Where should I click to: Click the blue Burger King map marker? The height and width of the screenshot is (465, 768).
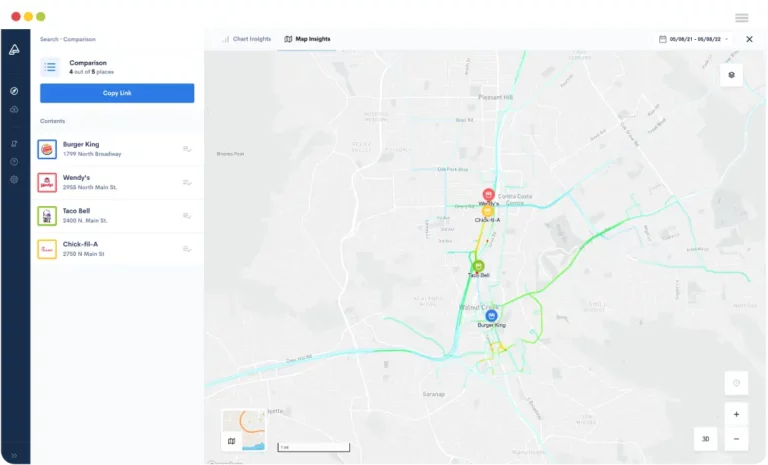(x=491, y=316)
